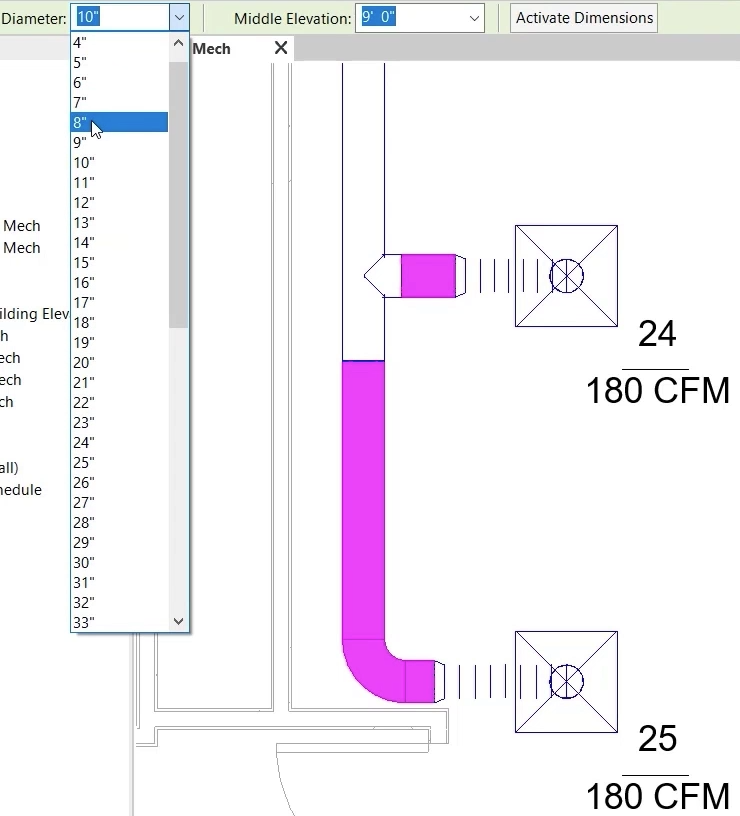Select 22" in the diameter list

point(119,402)
